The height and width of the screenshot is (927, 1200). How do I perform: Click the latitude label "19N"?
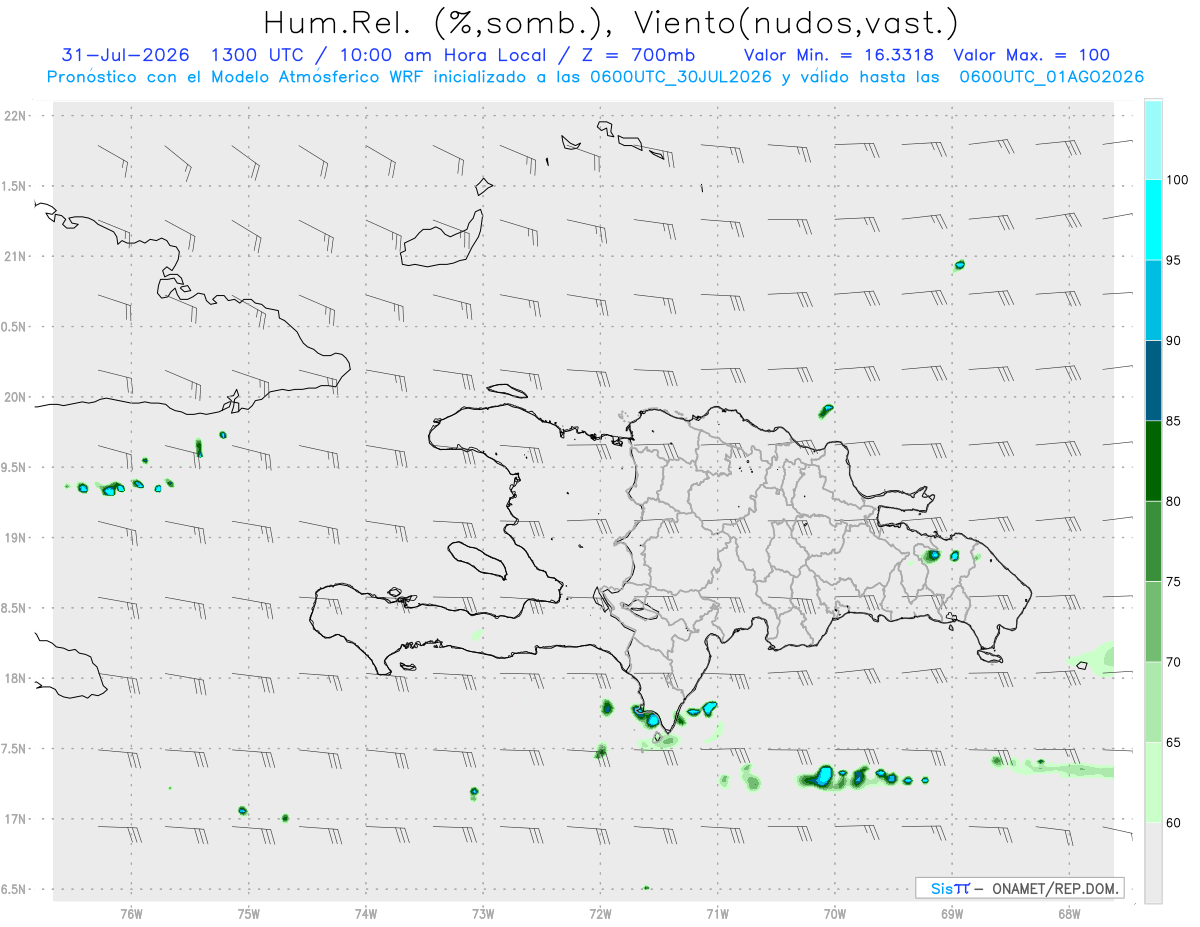click(x=15, y=538)
